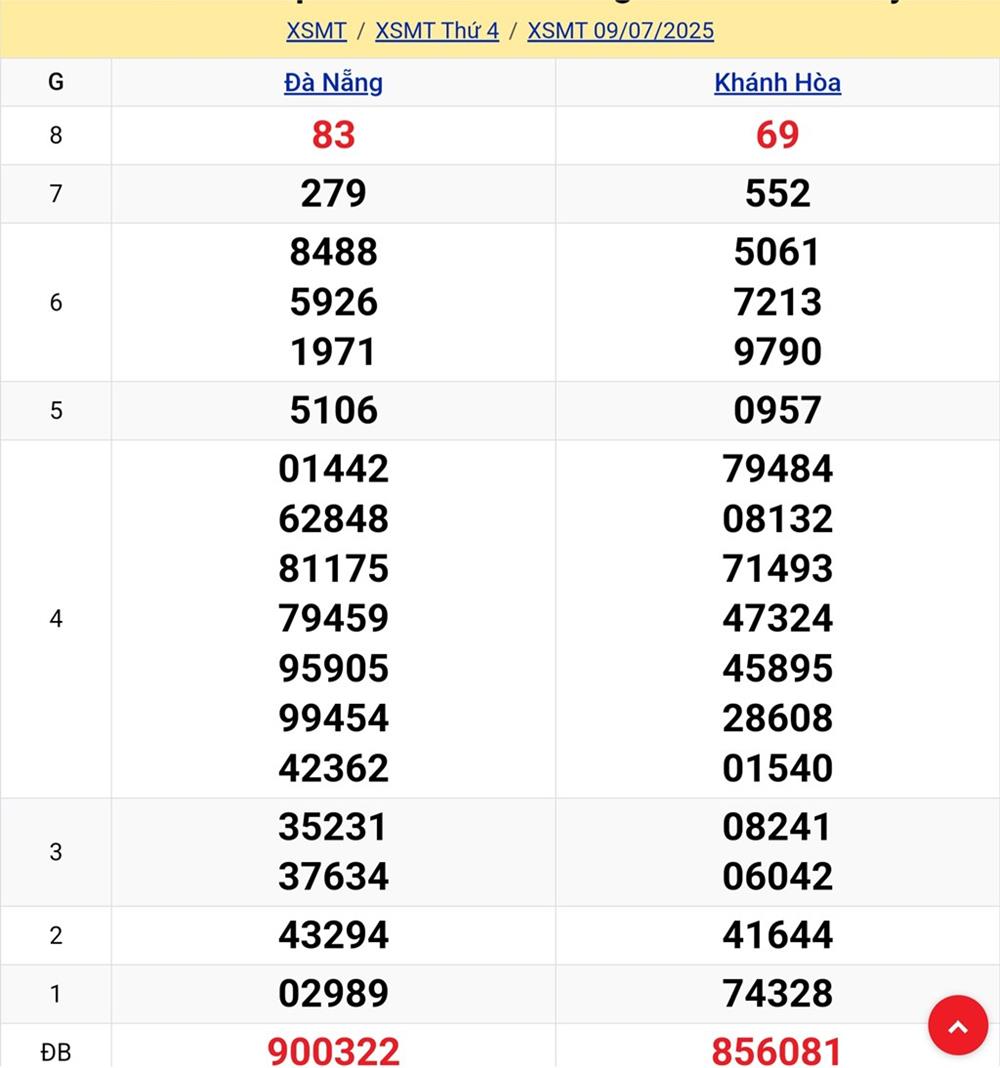
Task: Select Đà Nẵng first prize 02989
Action: [333, 993]
